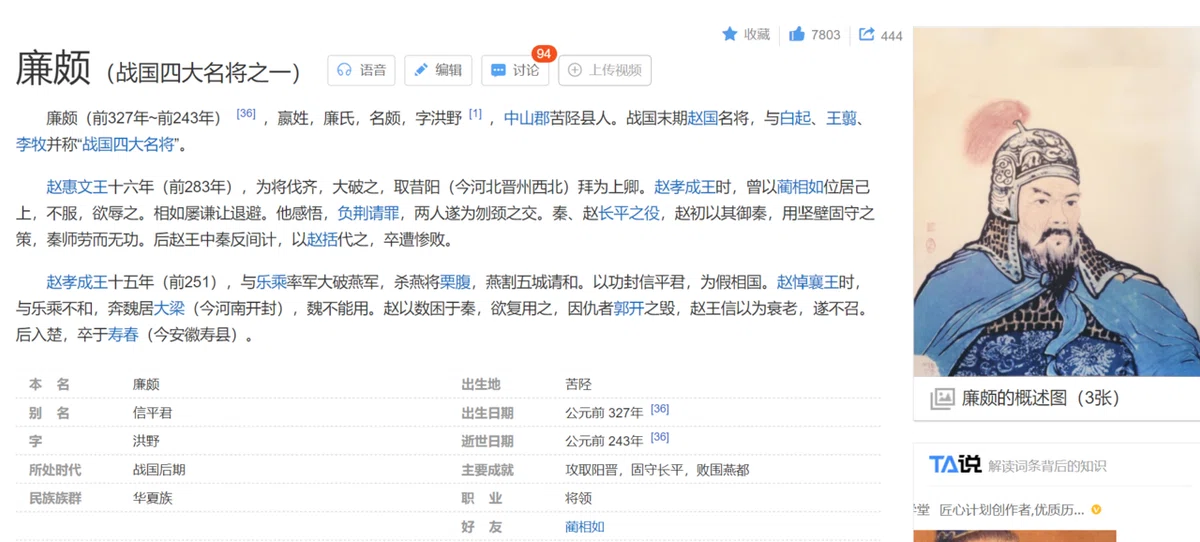Click the share arrow icon
Screen dimensions: 1200x542
click(867, 34)
